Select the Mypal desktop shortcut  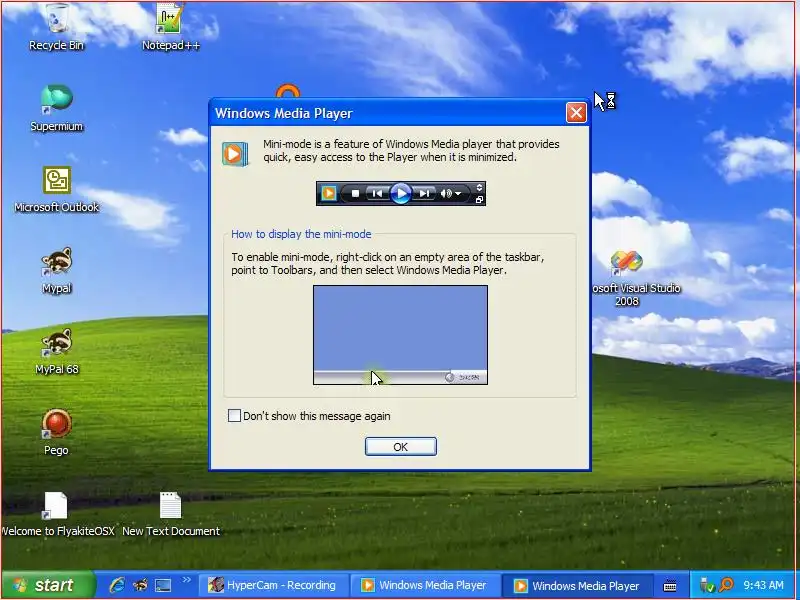tap(56, 270)
